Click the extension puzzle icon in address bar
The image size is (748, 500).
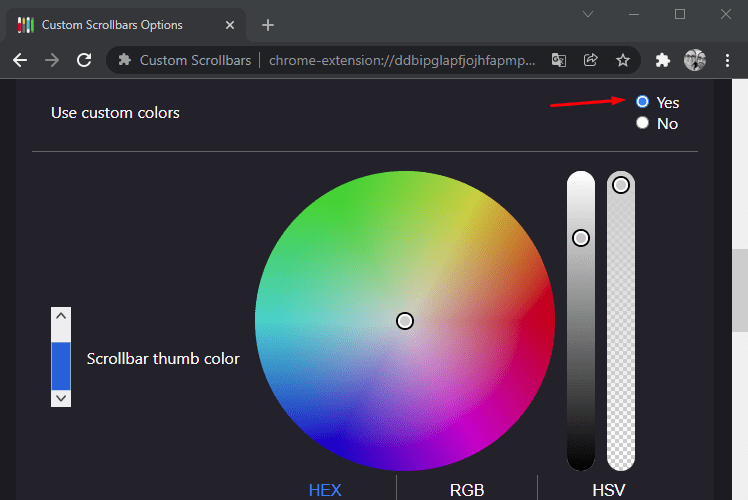125,60
